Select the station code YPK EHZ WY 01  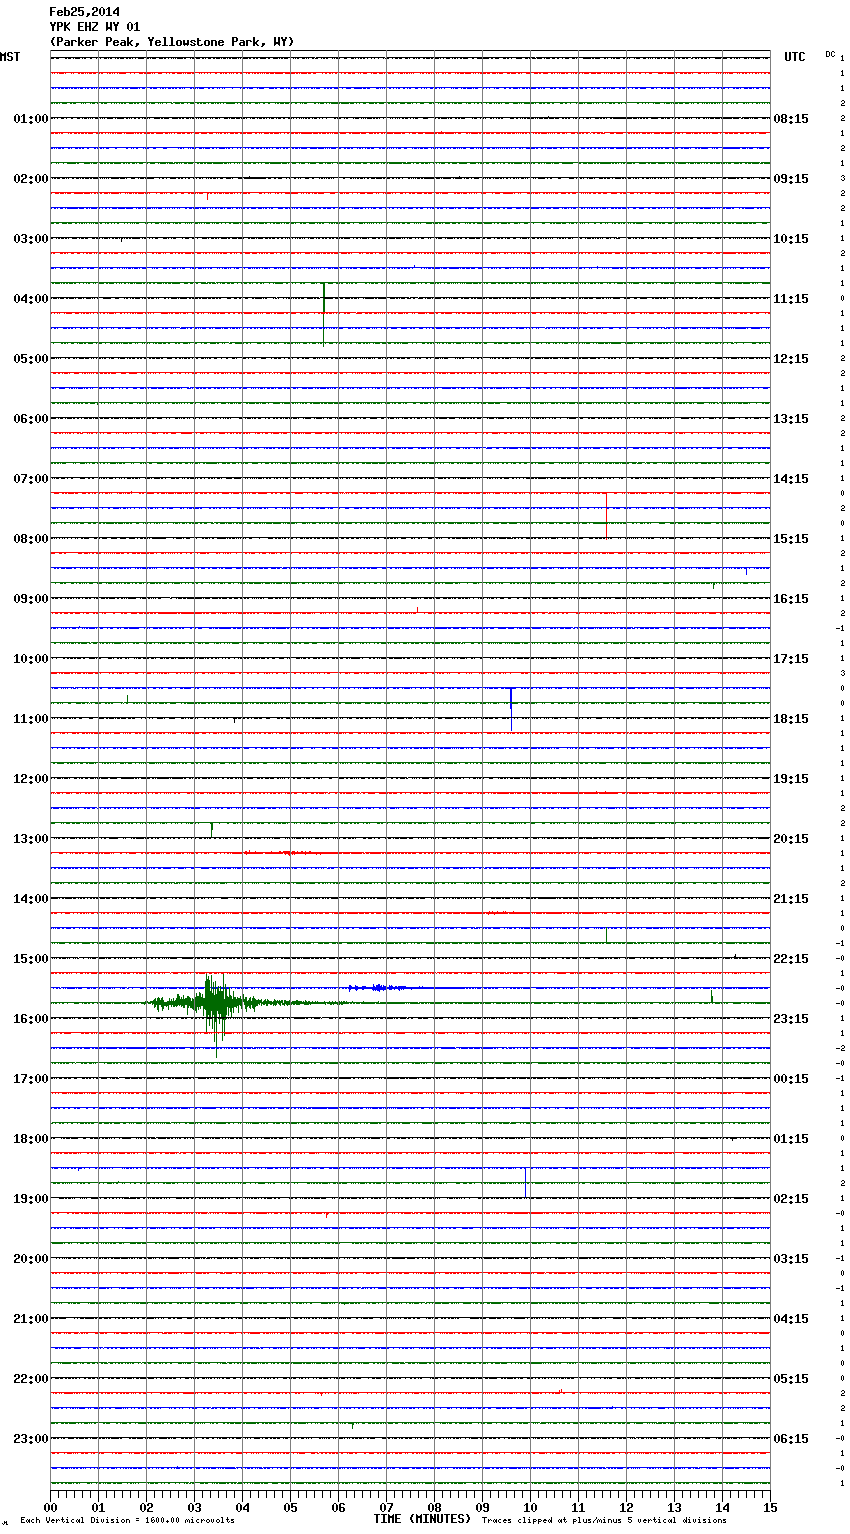pos(95,27)
